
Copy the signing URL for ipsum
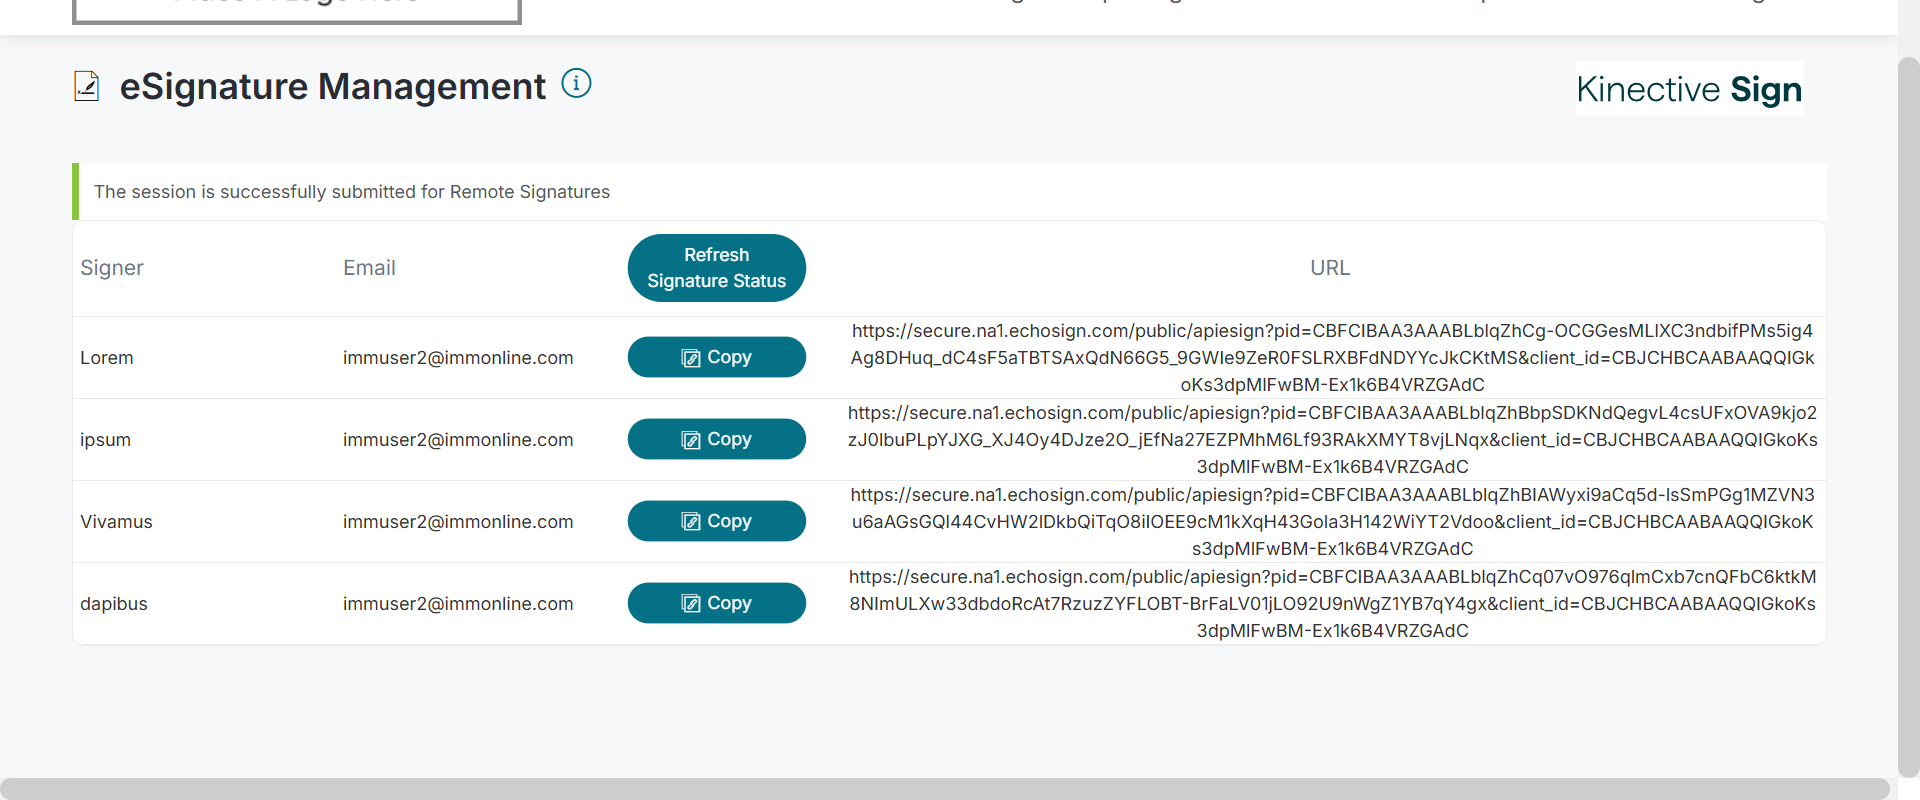click(x=716, y=439)
